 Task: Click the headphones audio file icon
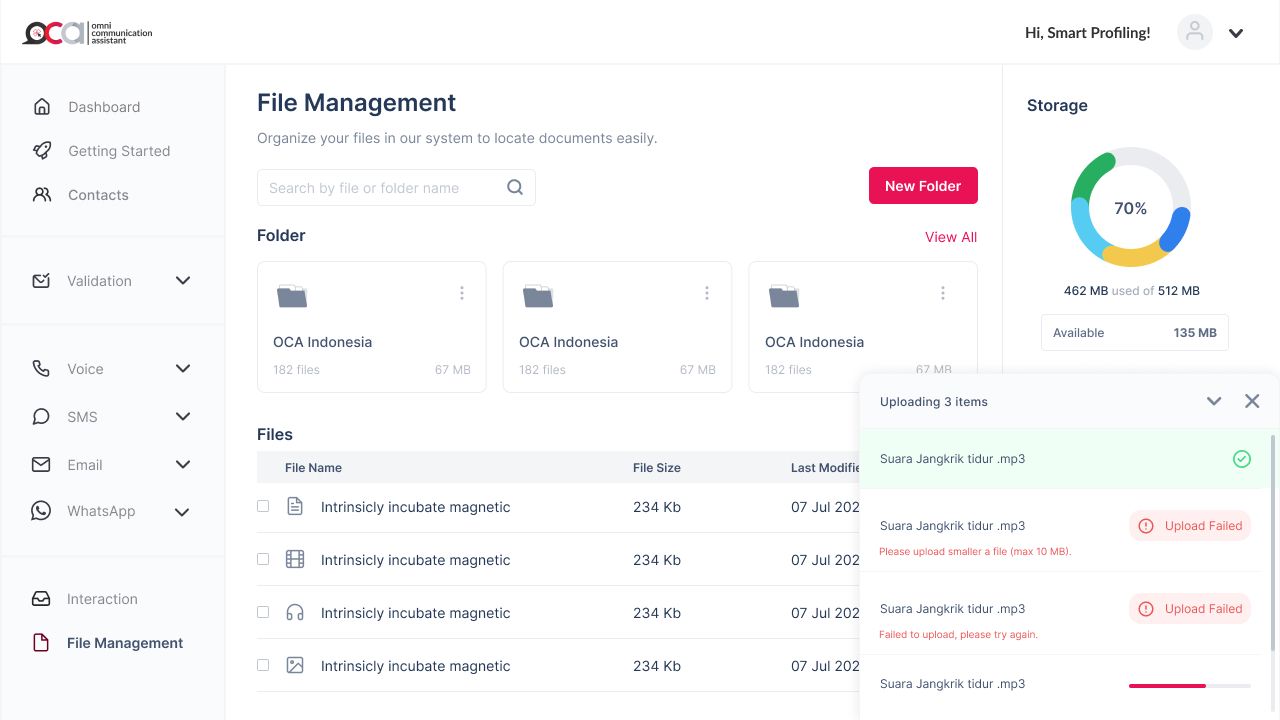click(x=295, y=613)
